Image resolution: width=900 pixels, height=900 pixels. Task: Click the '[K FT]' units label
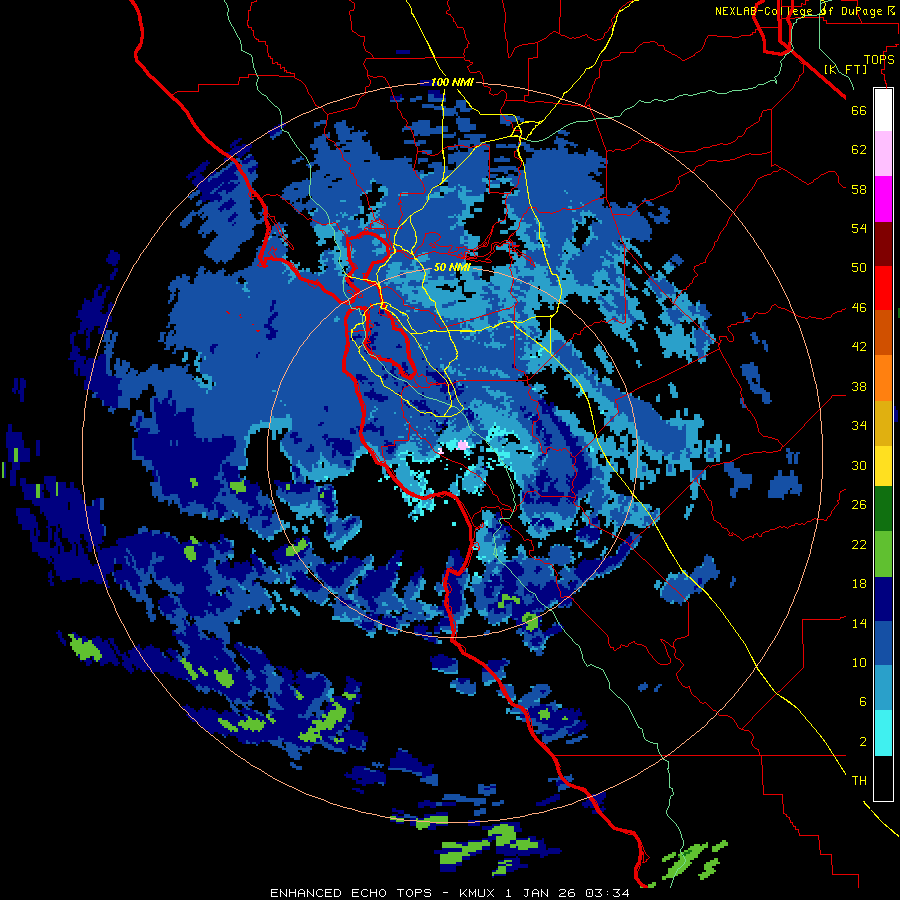[x=845, y=69]
